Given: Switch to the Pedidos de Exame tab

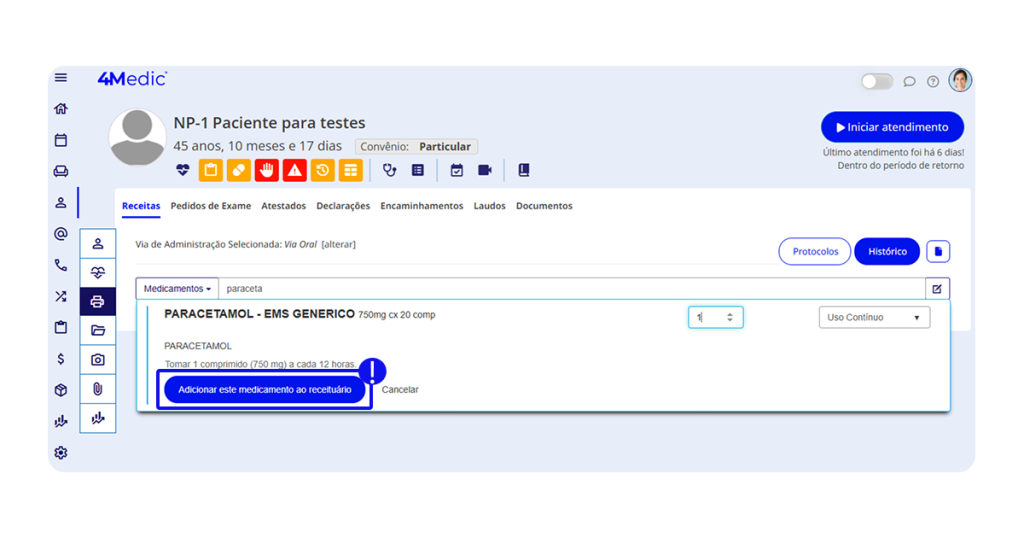Looking at the screenshot, I should tap(211, 206).
